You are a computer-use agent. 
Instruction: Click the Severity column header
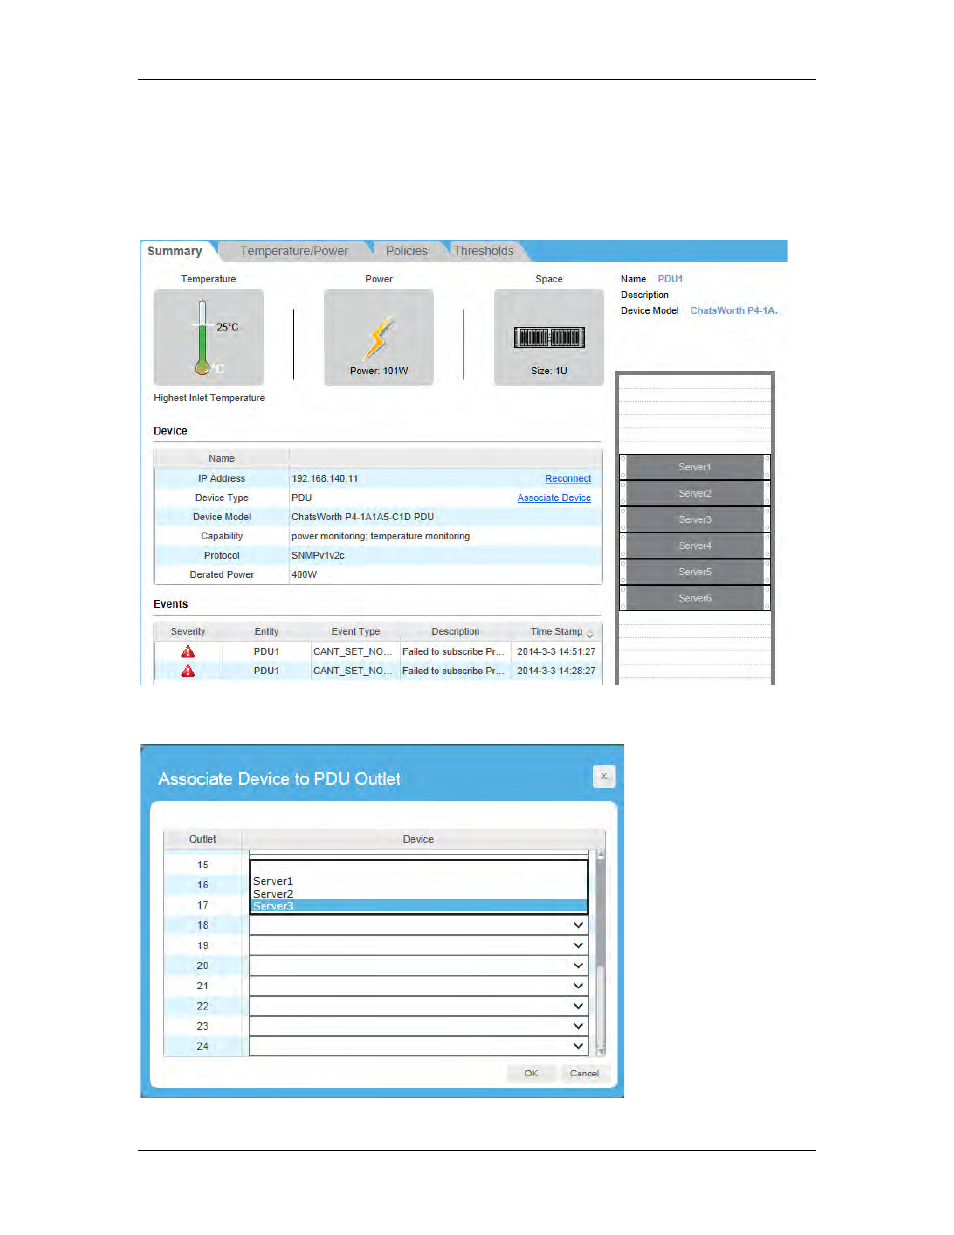point(188,632)
